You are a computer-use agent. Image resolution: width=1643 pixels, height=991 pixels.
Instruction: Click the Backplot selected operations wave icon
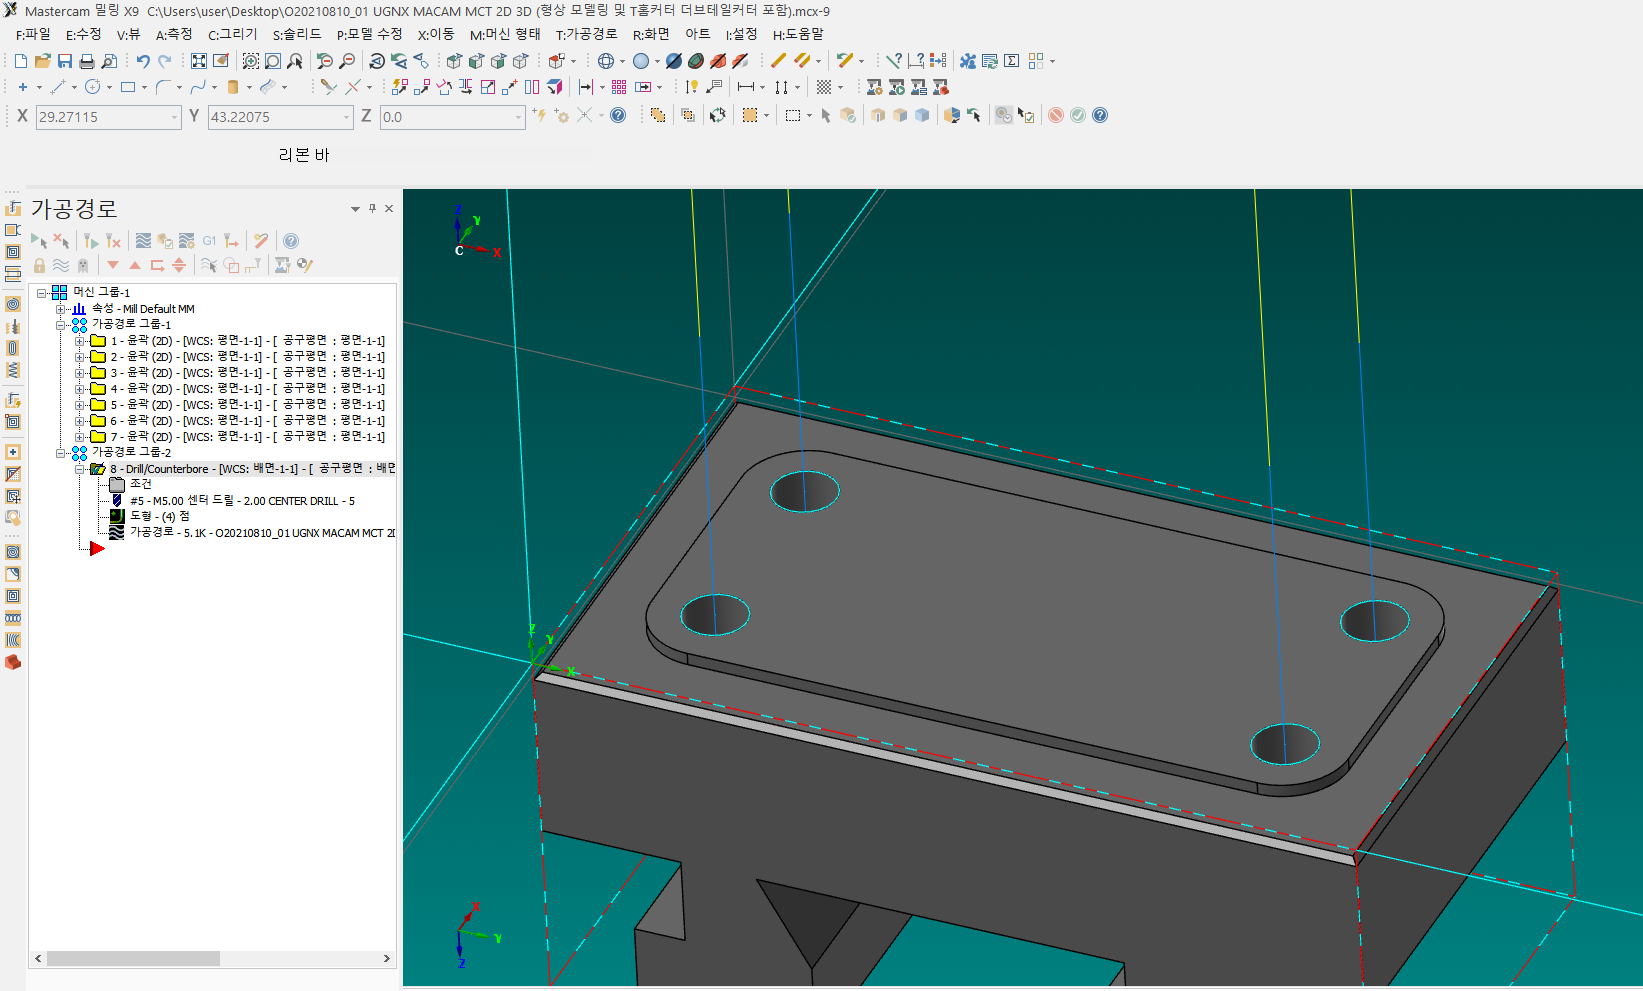[x=143, y=241]
